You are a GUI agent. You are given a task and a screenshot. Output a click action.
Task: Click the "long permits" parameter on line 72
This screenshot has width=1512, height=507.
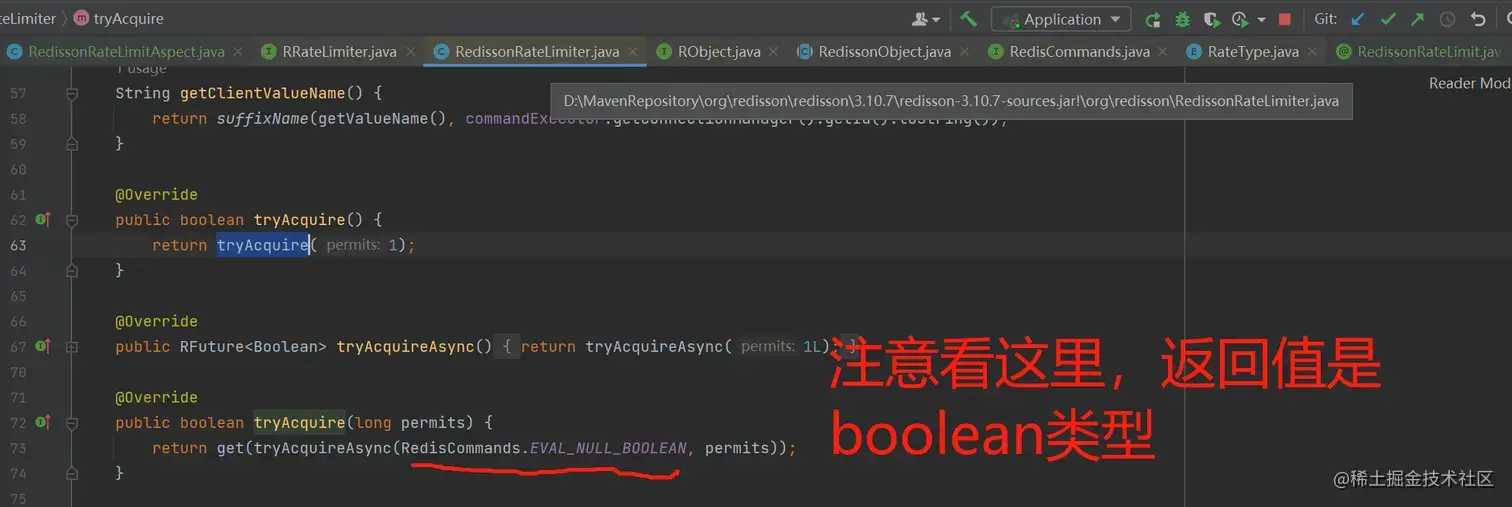[x=410, y=422]
